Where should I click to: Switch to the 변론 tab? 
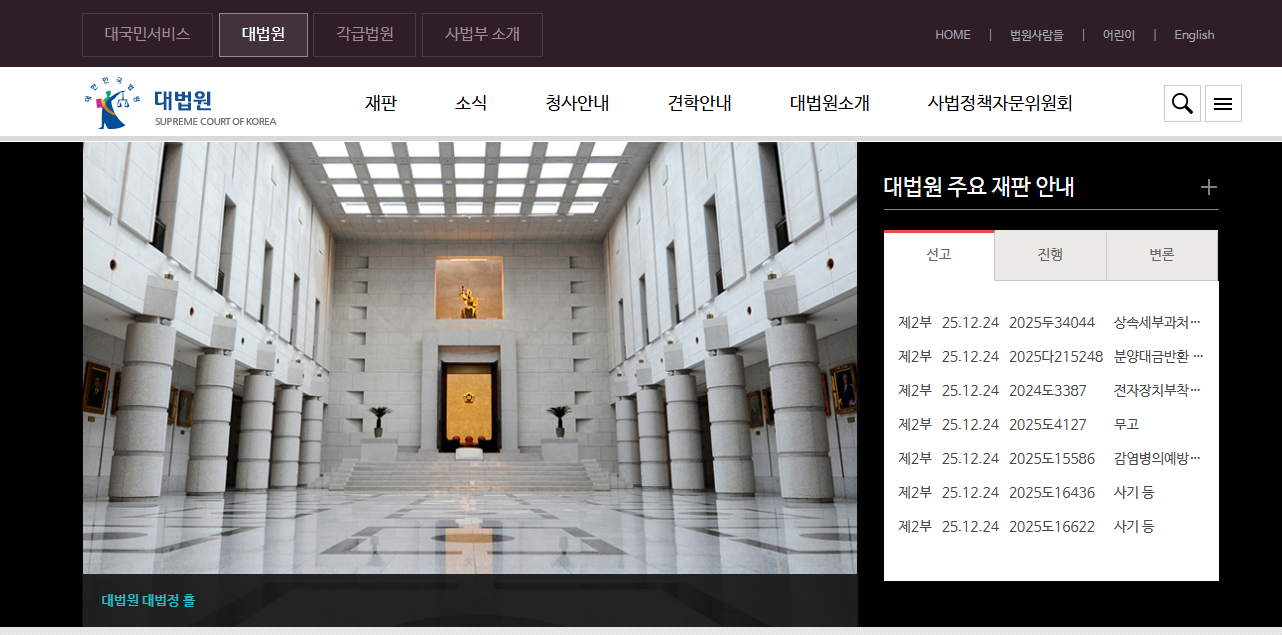point(1161,254)
